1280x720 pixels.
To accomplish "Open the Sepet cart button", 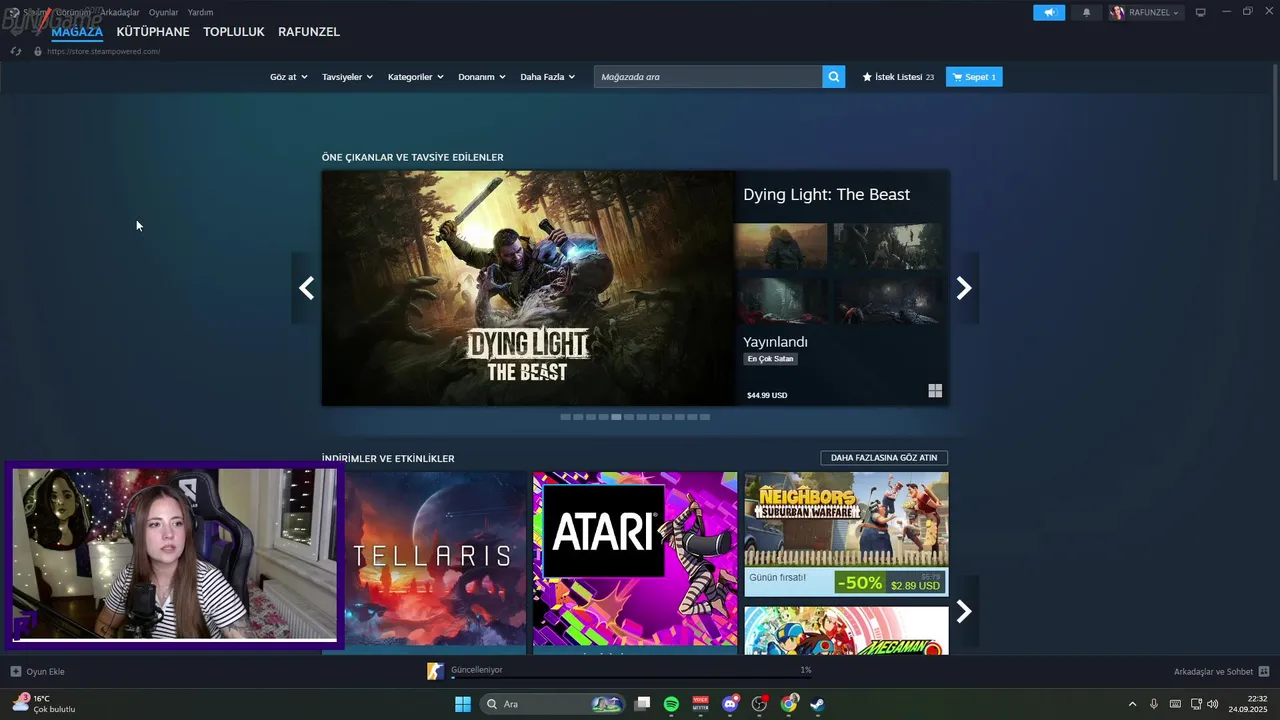I will [974, 77].
